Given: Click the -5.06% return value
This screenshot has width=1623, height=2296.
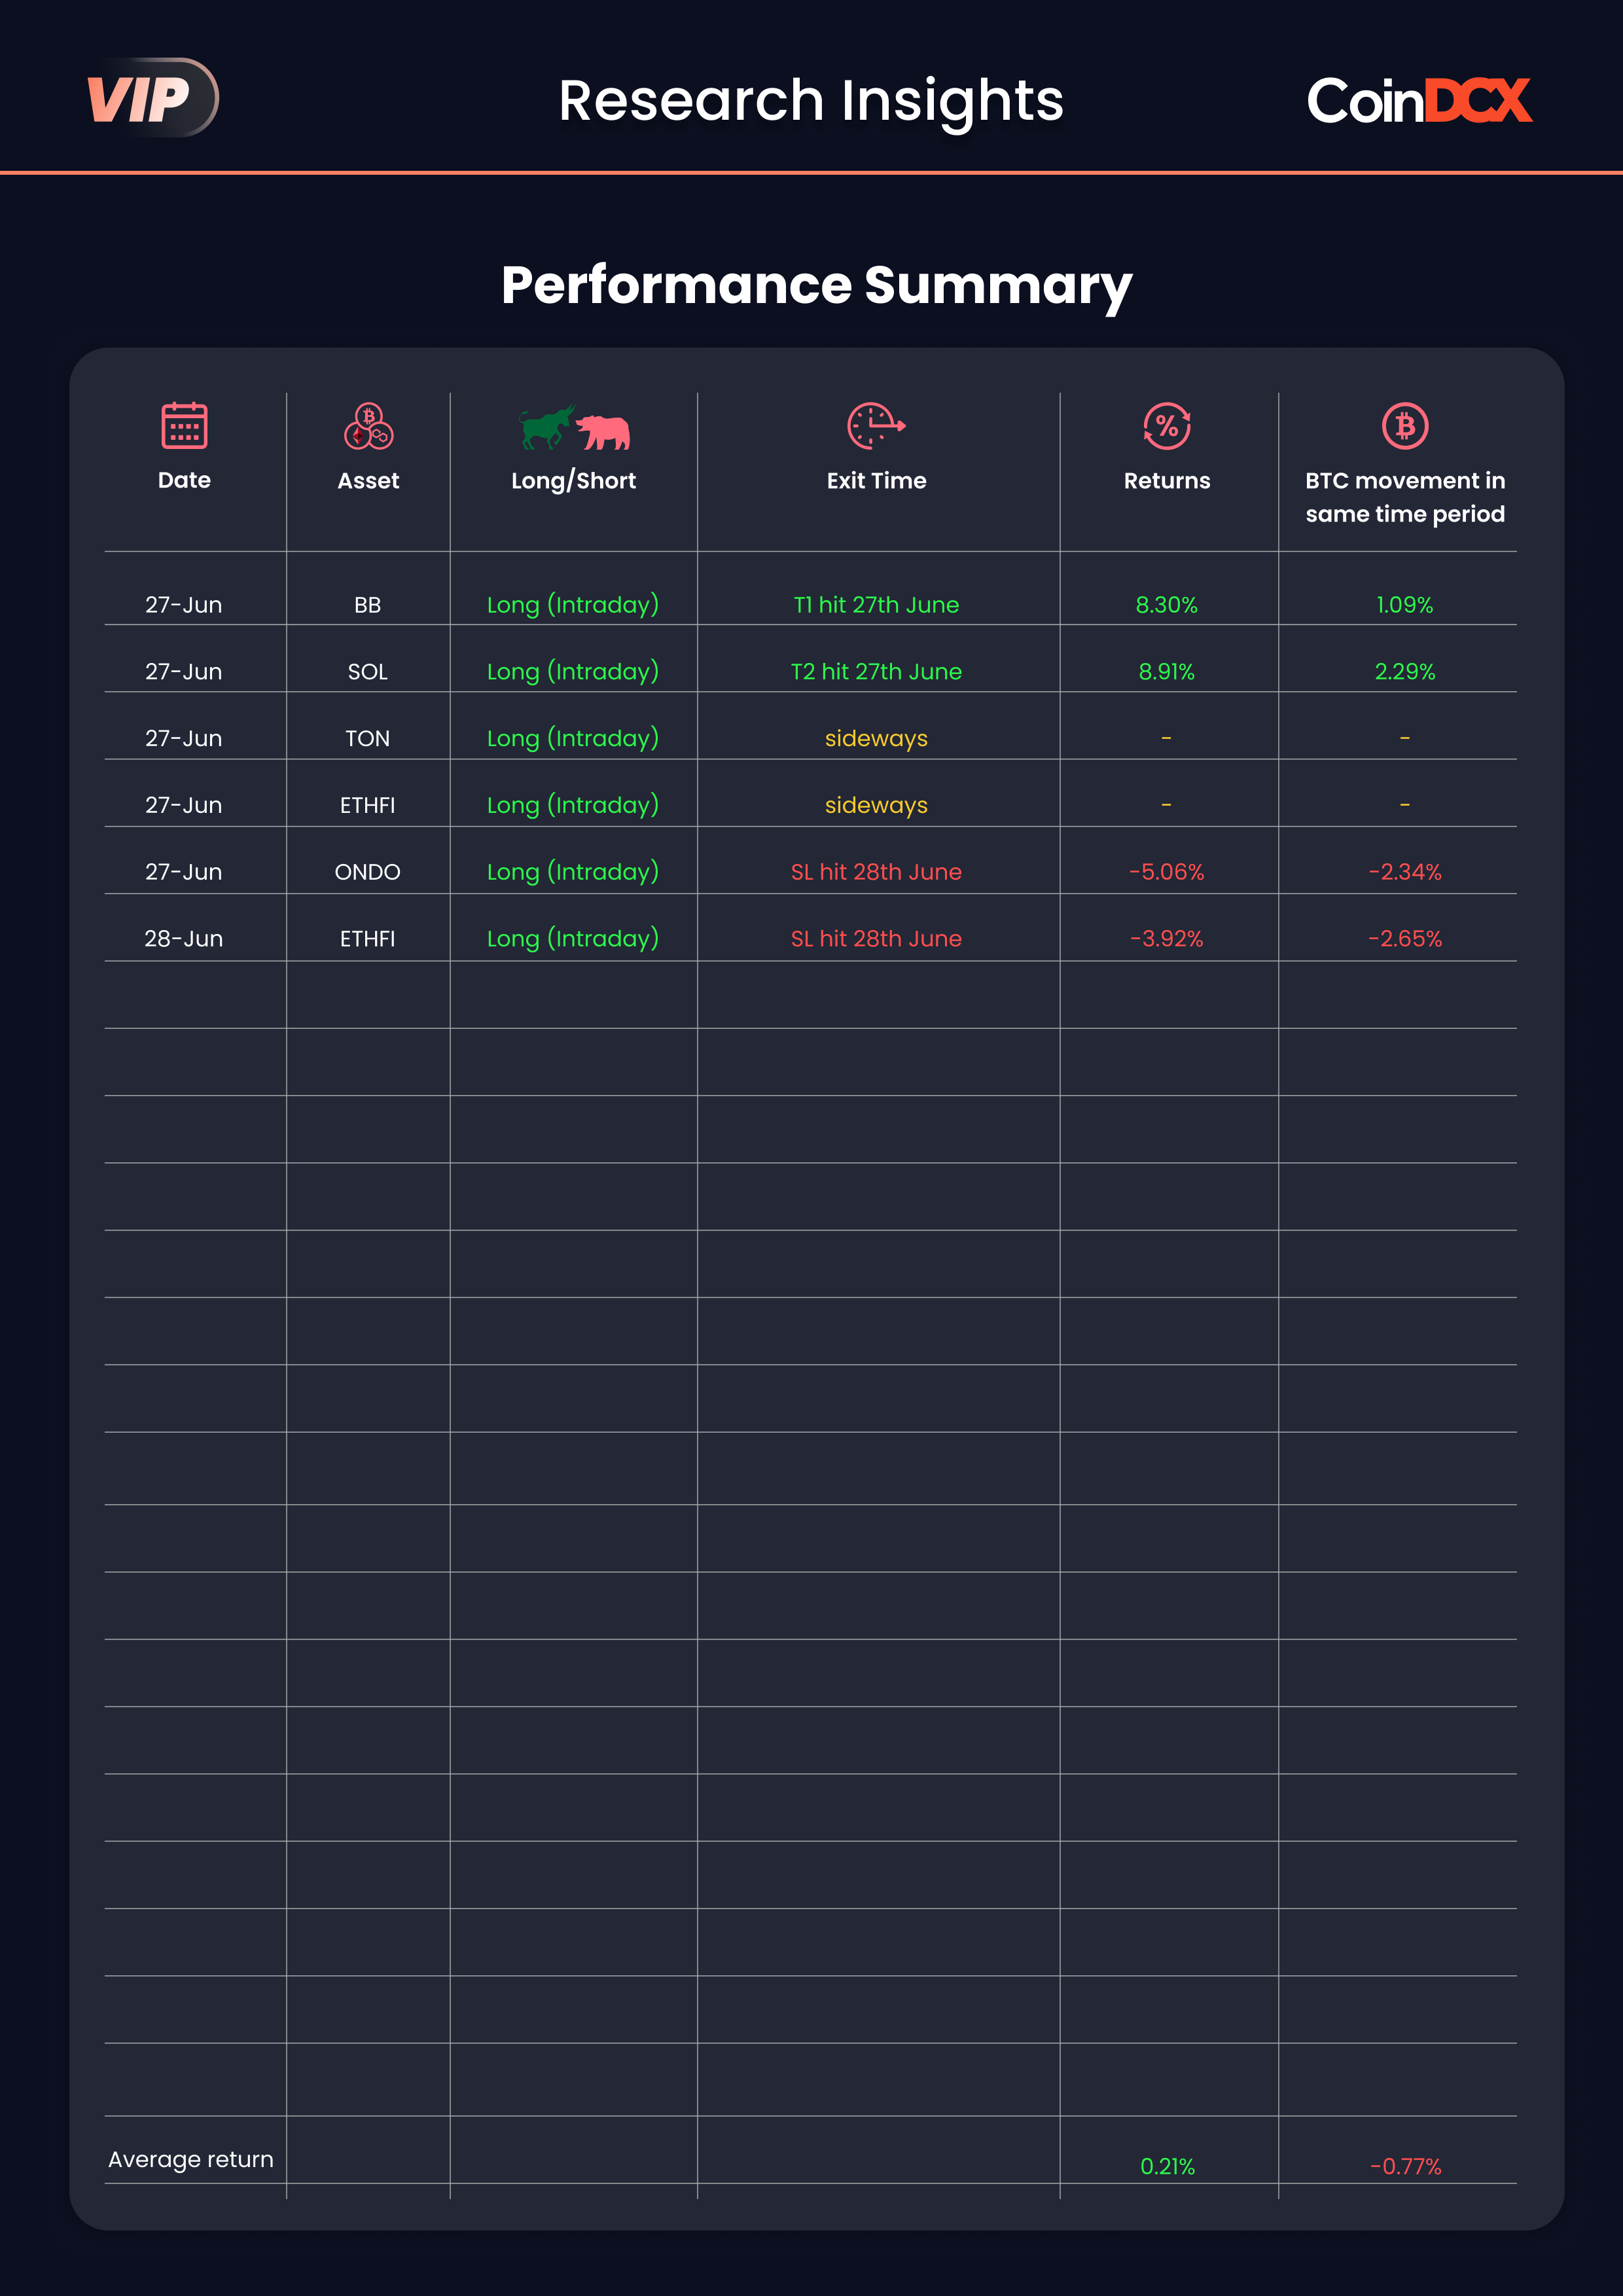Looking at the screenshot, I should 1167,872.
